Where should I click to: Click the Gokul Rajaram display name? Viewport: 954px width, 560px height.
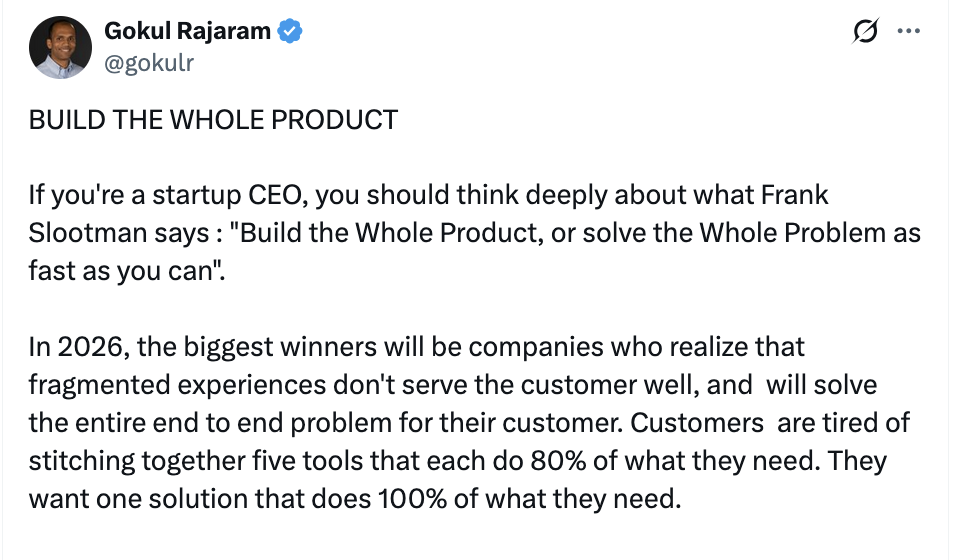point(188,32)
